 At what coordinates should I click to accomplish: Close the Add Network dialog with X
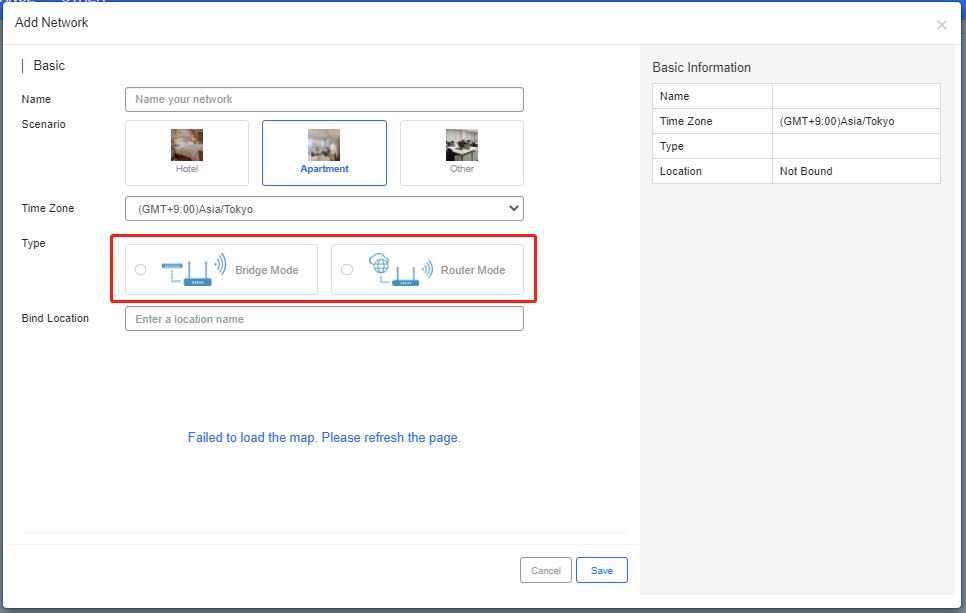coord(941,25)
